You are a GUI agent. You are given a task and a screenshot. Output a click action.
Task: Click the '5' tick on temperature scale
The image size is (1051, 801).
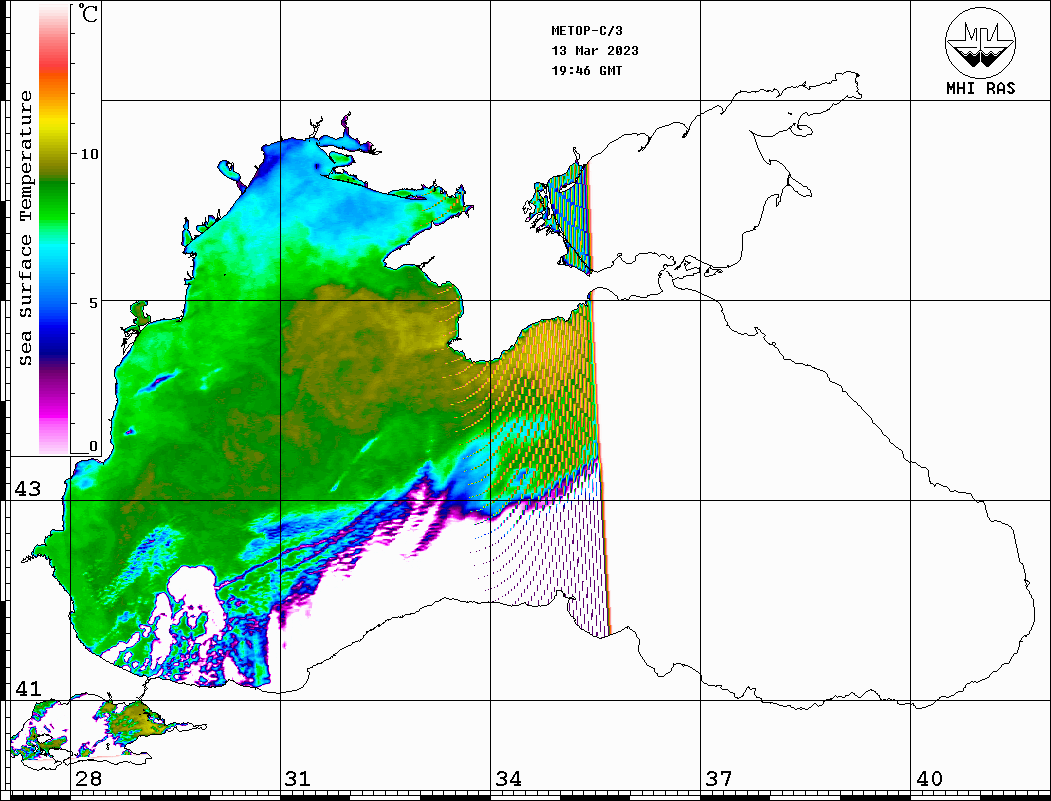(93, 303)
